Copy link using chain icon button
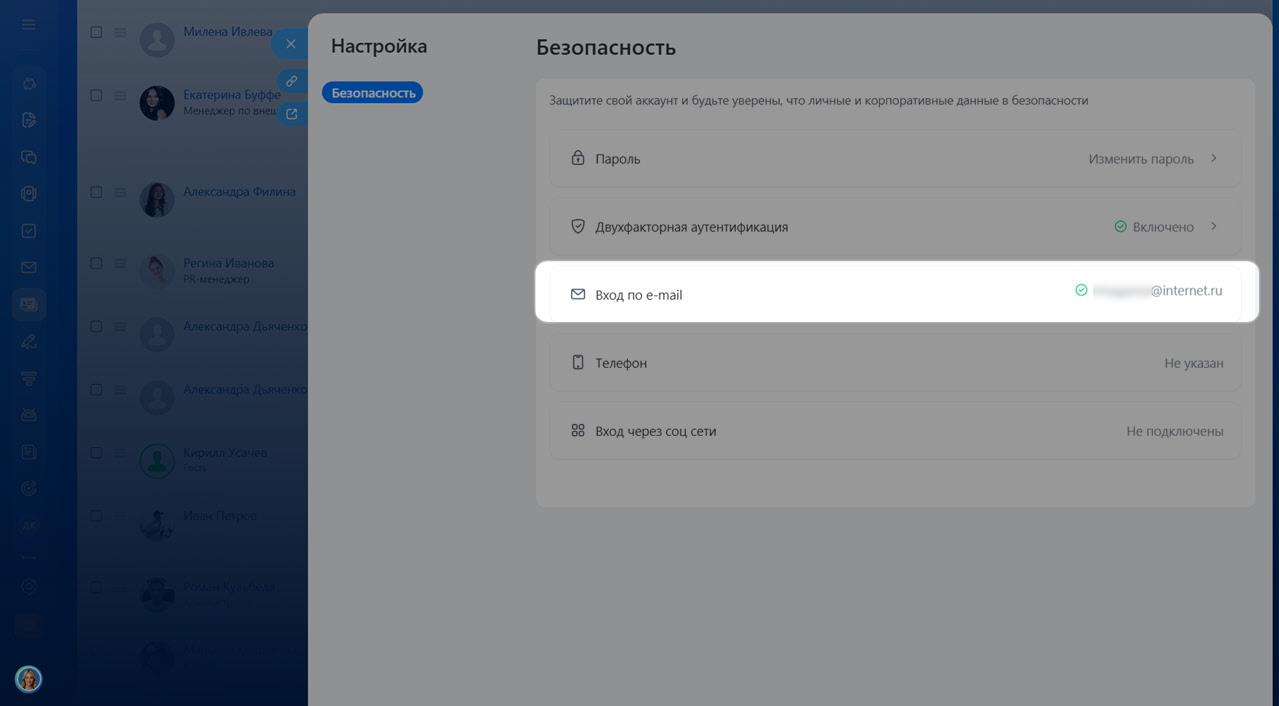 point(291,81)
